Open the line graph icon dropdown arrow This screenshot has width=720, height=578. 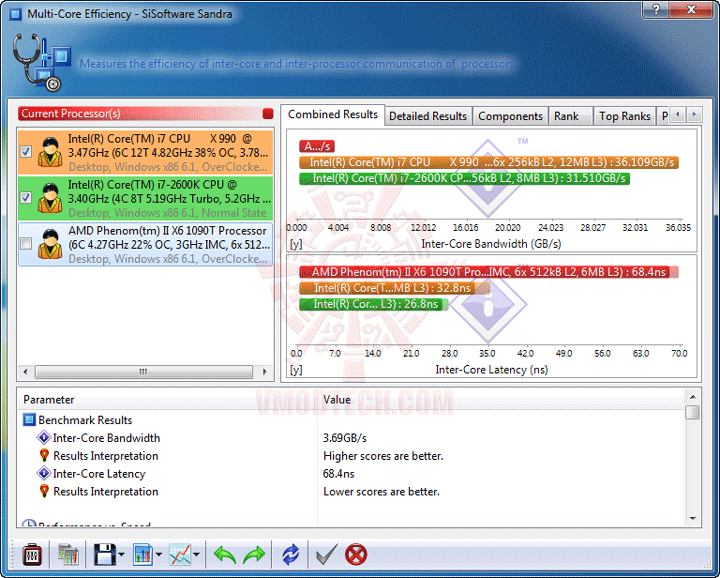[x=197, y=555]
